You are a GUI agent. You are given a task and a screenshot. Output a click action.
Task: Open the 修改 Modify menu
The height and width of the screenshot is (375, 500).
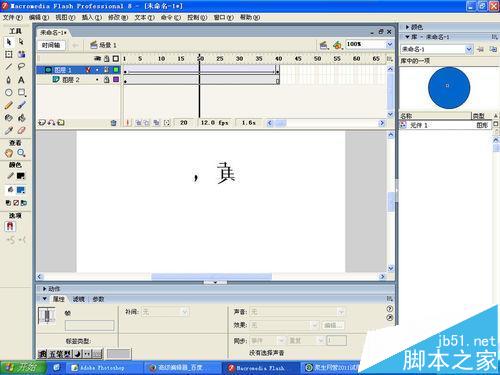click(118, 17)
